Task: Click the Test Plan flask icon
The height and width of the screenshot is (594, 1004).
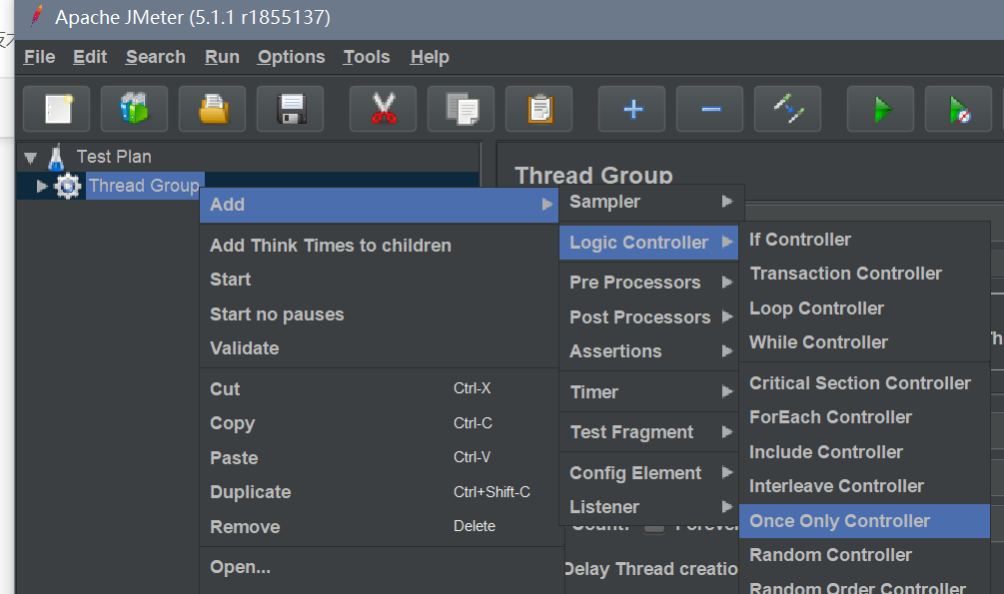Action: [x=56, y=157]
